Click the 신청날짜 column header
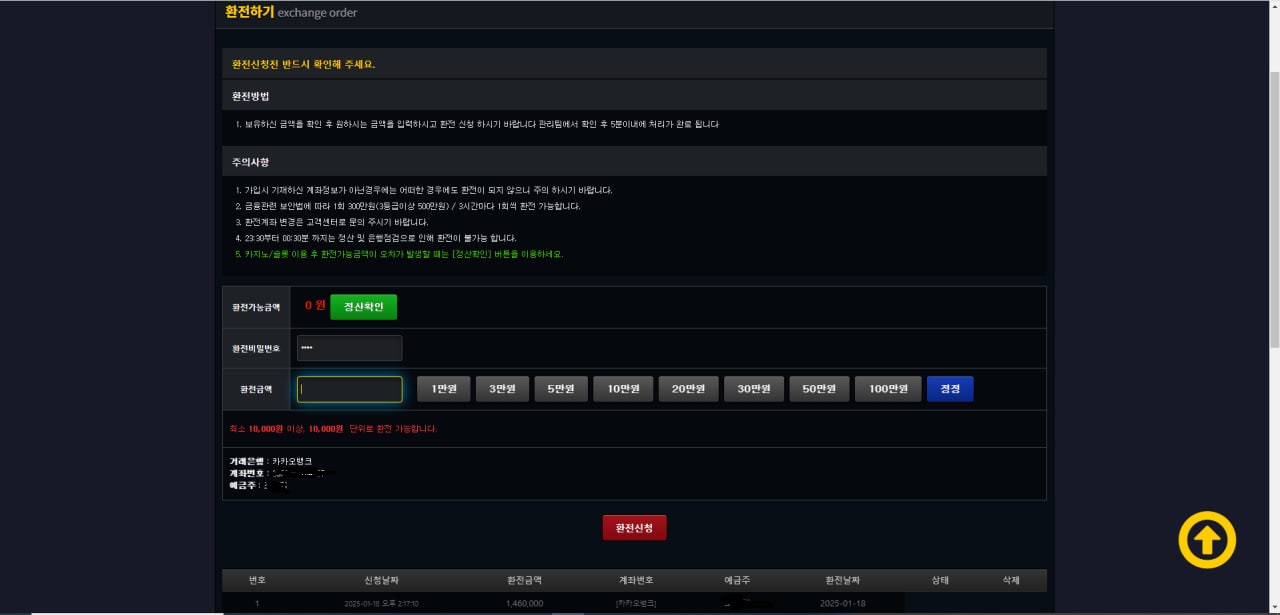 381,580
